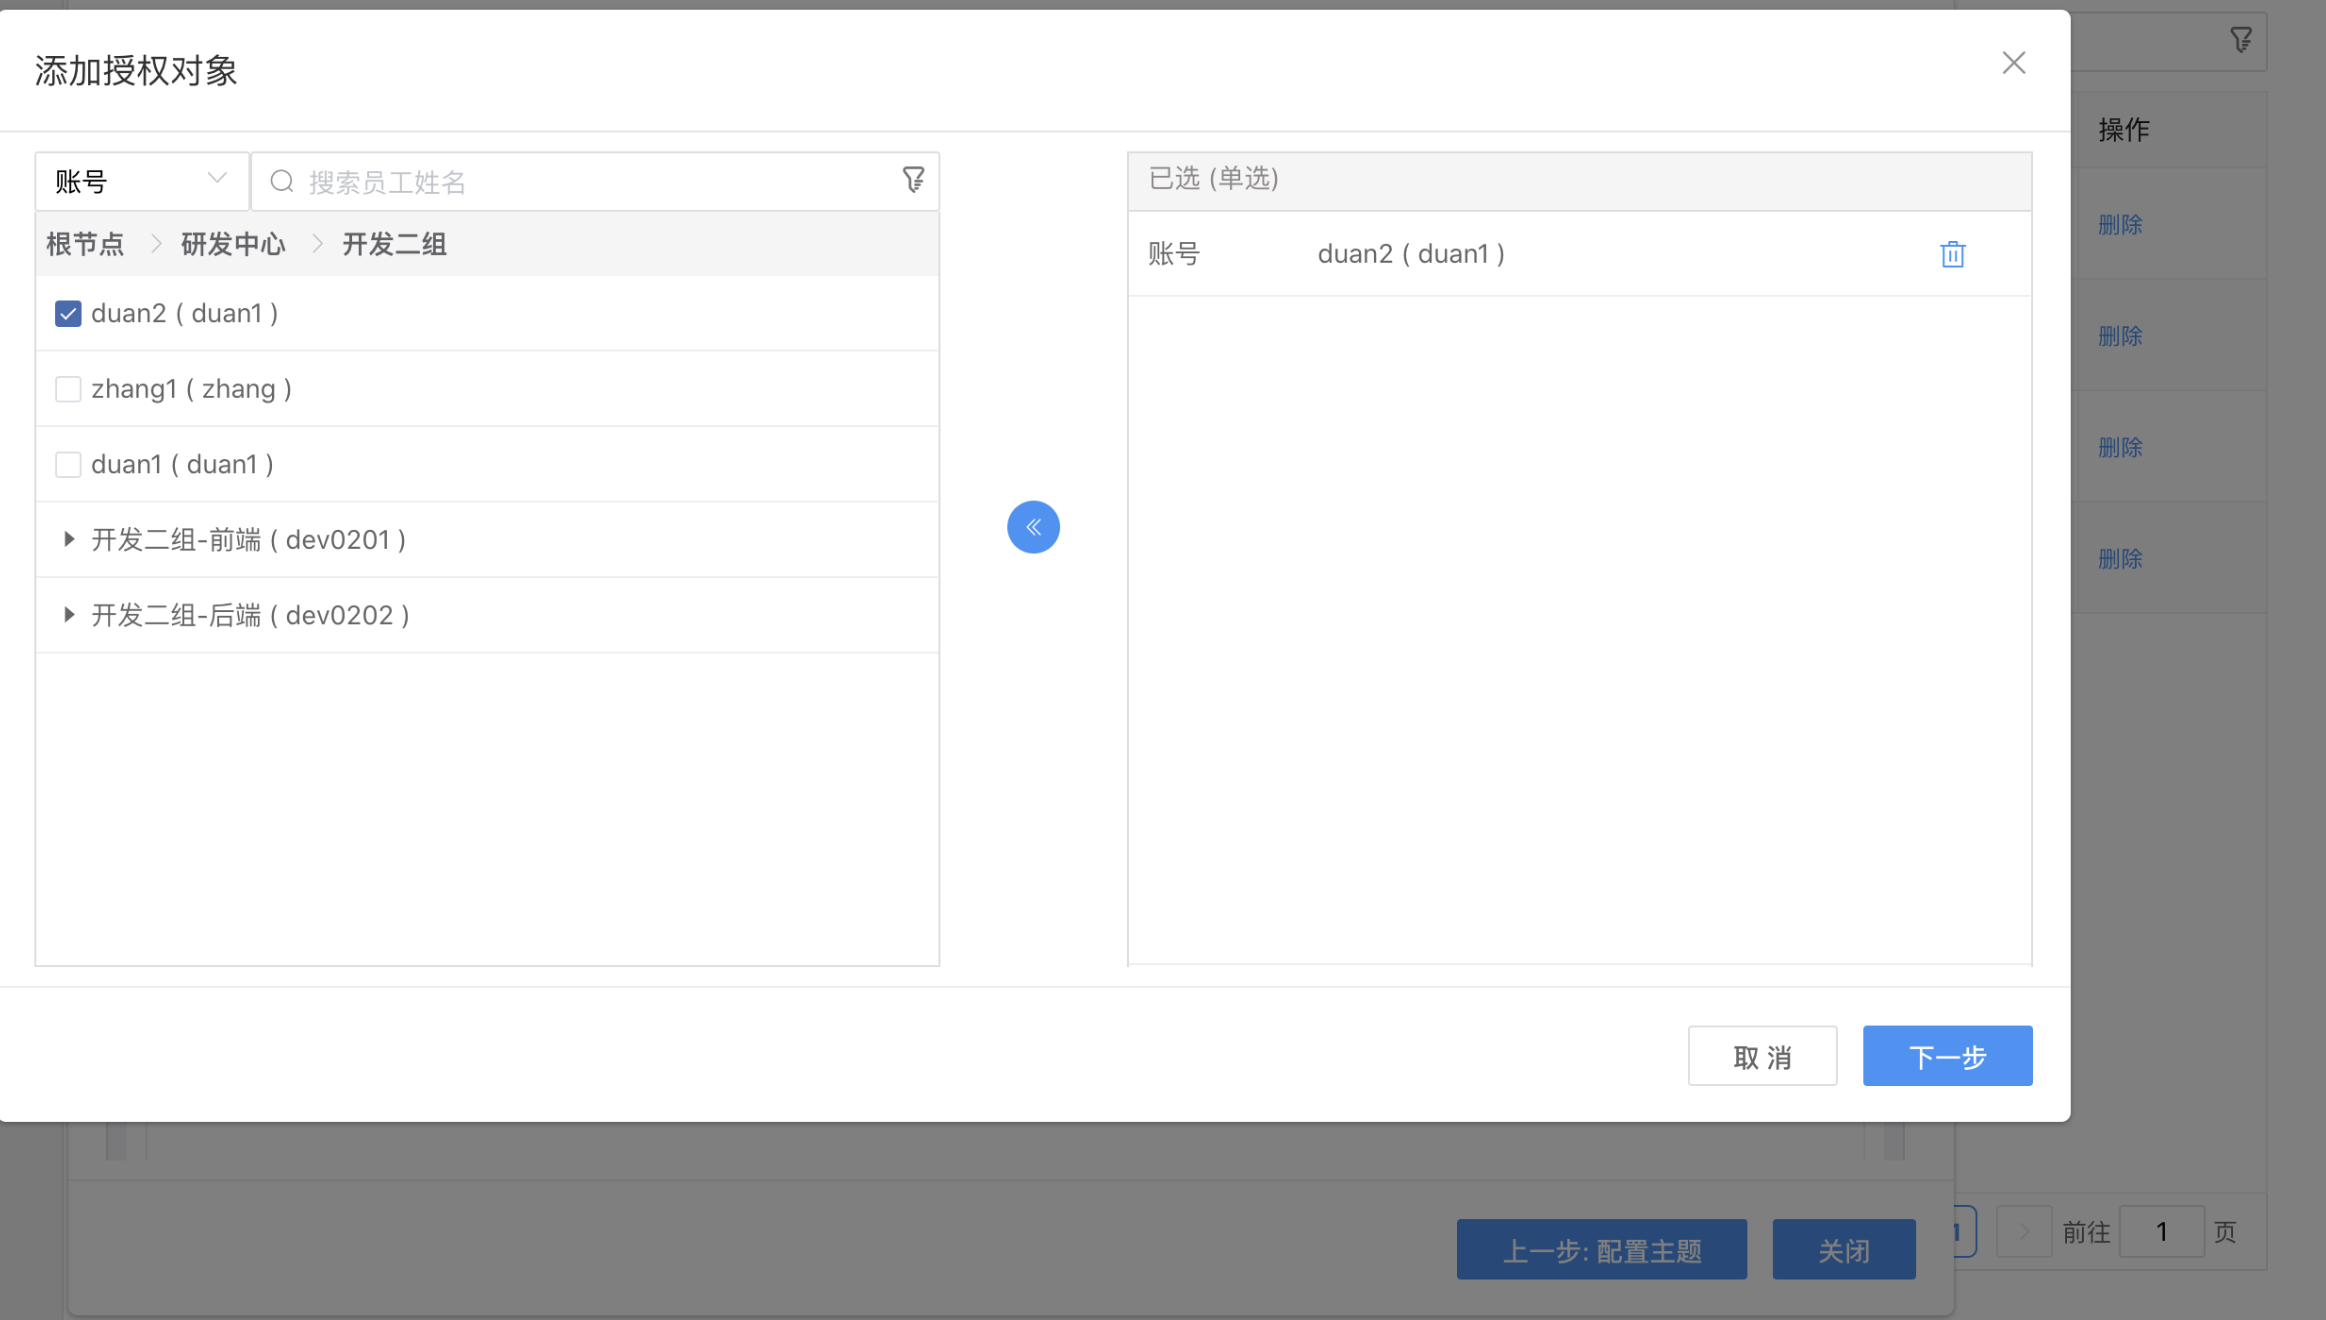
Task: Click the 下一步 button
Action: coord(1946,1056)
